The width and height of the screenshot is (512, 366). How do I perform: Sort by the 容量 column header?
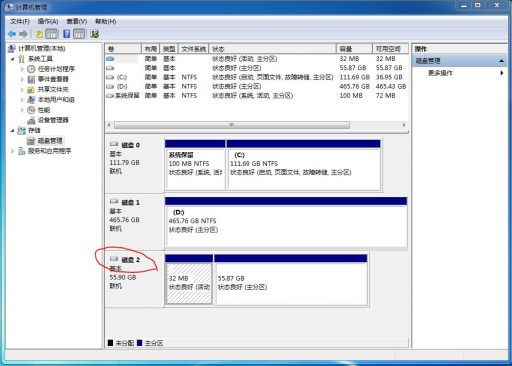click(354, 49)
